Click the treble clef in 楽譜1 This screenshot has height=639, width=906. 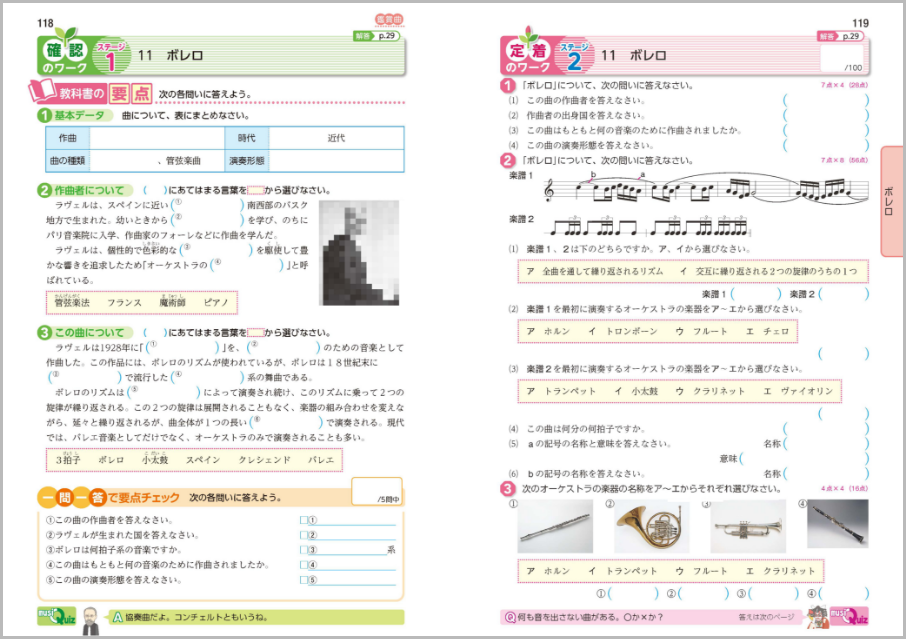[x=549, y=190]
